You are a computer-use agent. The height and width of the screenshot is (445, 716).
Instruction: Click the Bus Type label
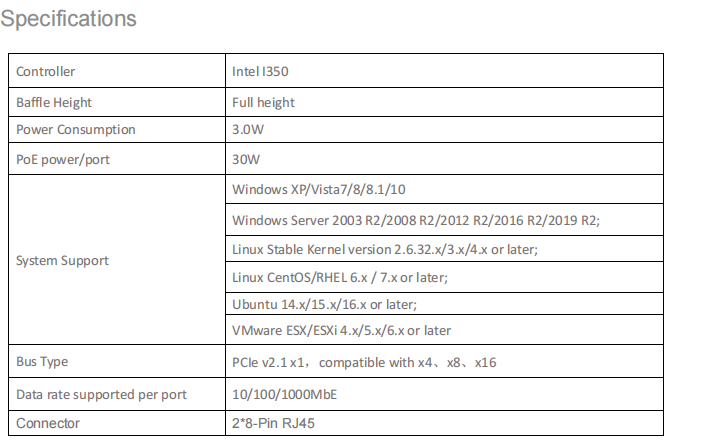pos(43,362)
